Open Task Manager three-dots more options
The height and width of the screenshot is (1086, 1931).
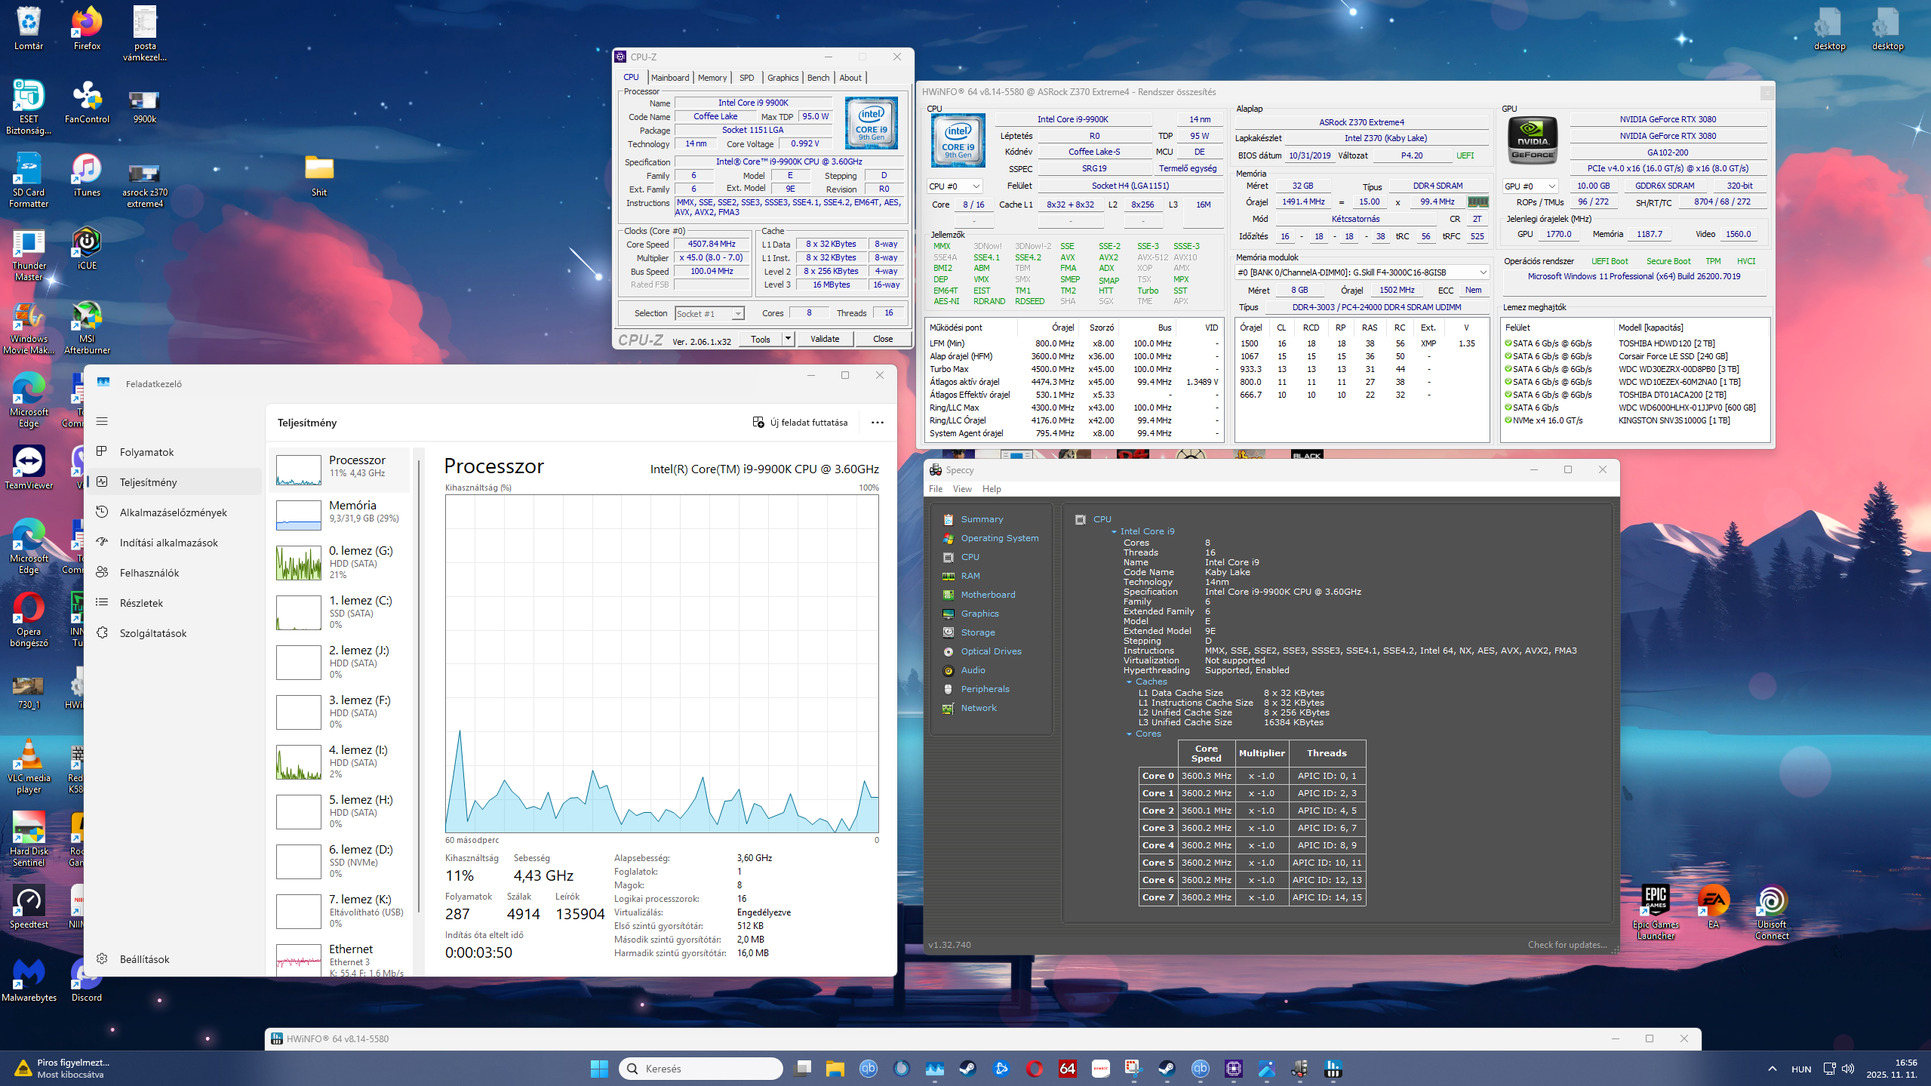coord(877,422)
